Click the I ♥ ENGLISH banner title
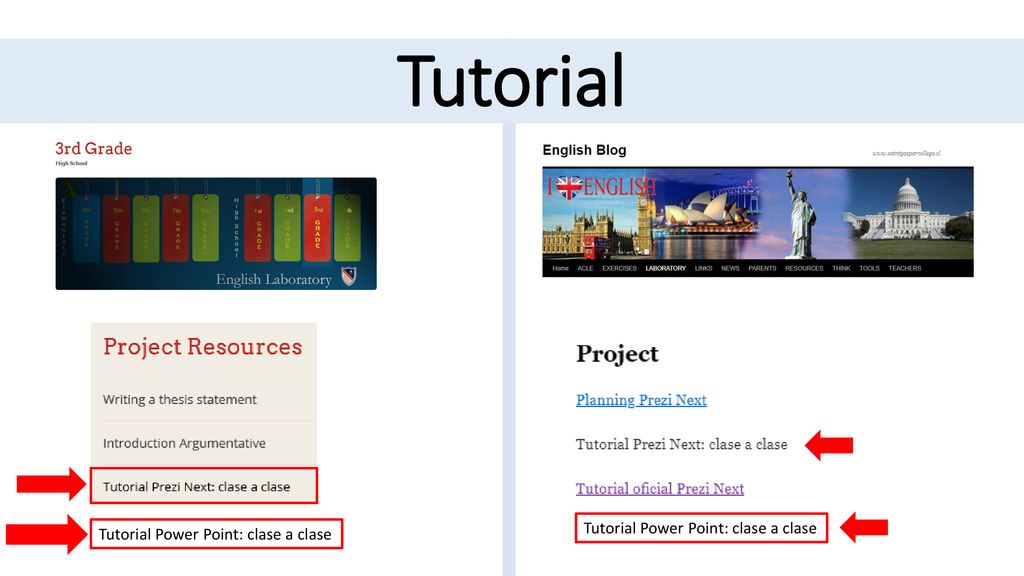This screenshot has width=1024, height=576. pos(601,187)
